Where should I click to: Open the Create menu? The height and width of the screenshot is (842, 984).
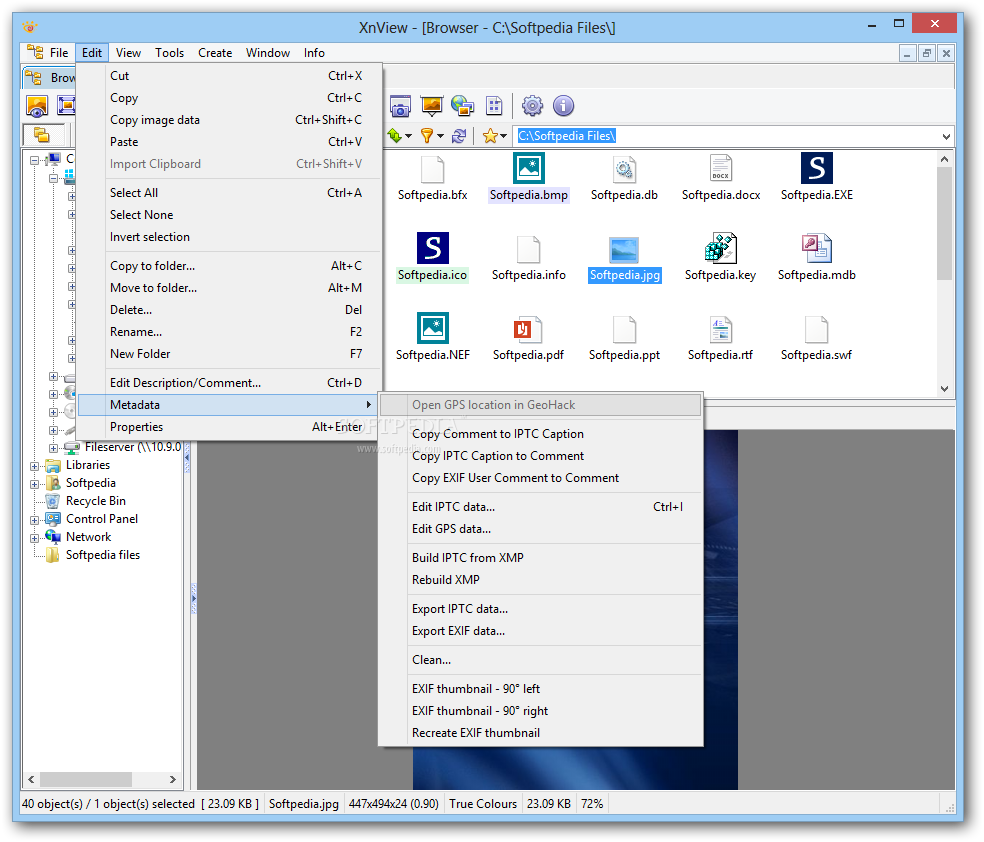tap(215, 53)
